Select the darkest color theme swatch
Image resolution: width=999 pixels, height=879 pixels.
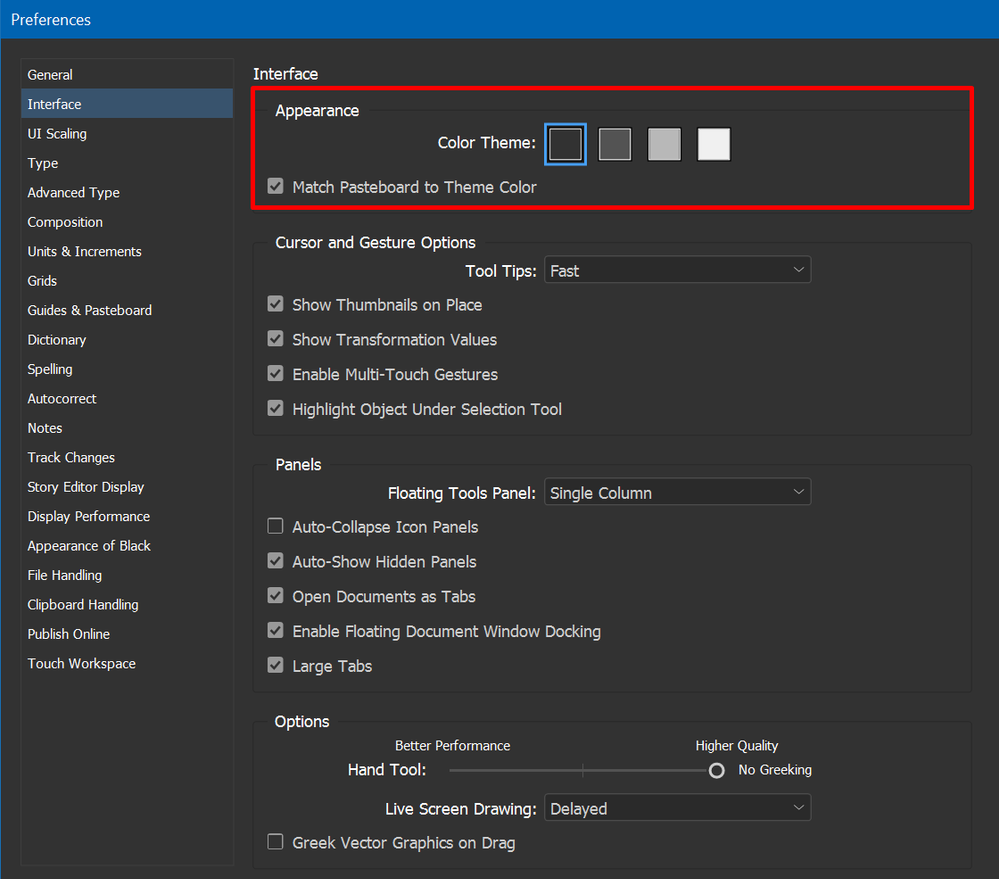[565, 144]
